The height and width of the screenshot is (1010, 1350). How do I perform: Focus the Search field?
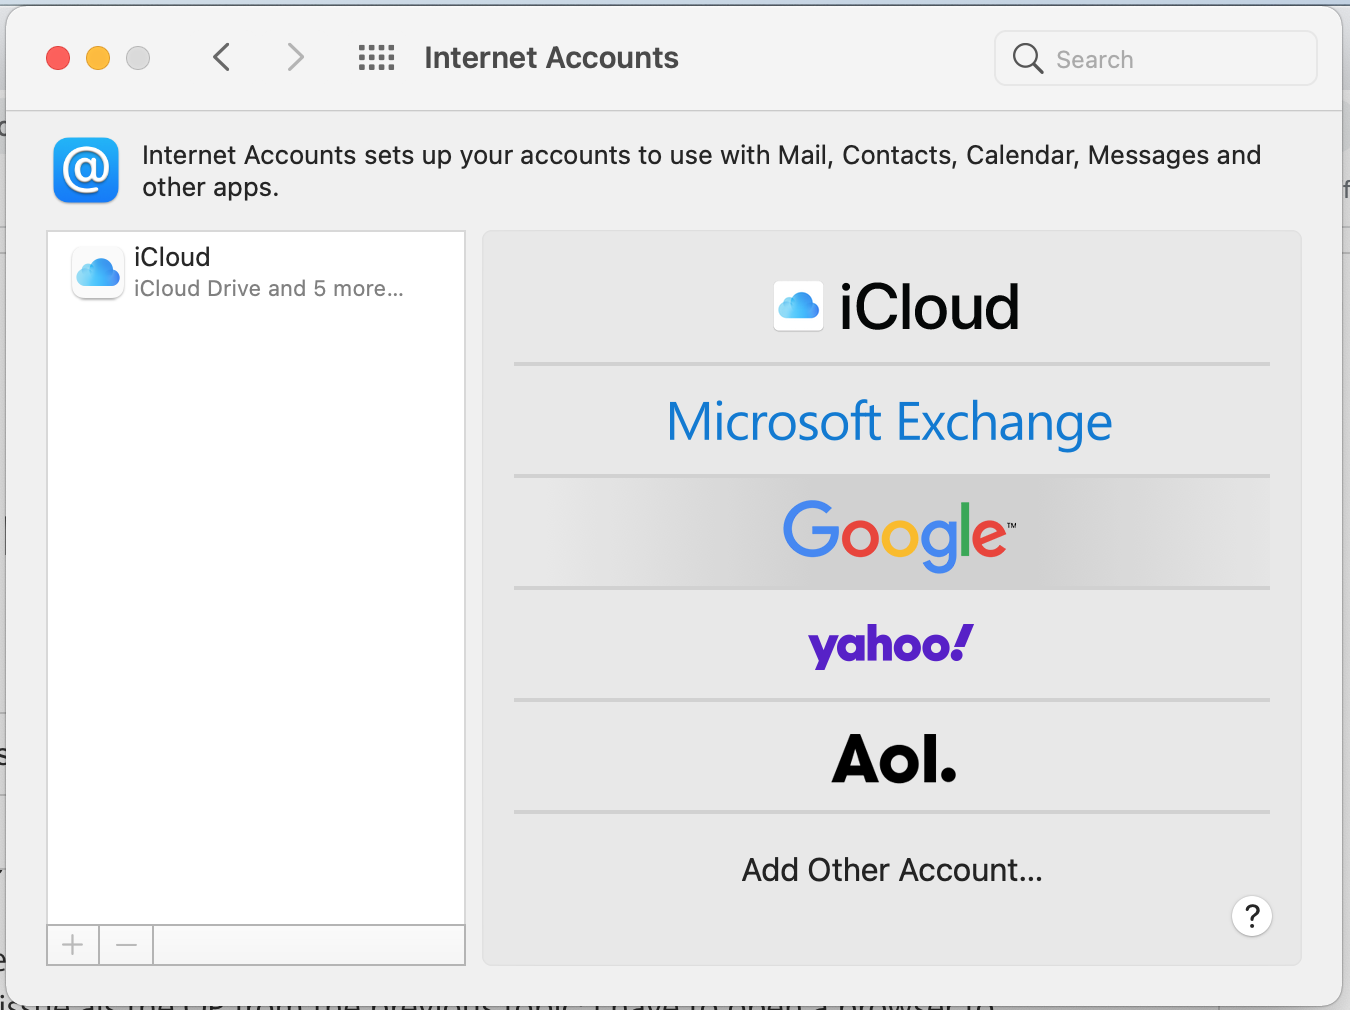tap(1156, 58)
